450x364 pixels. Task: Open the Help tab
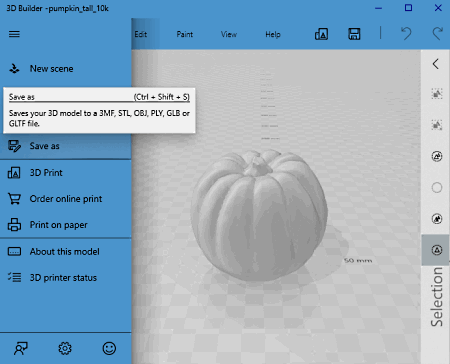pos(273,34)
